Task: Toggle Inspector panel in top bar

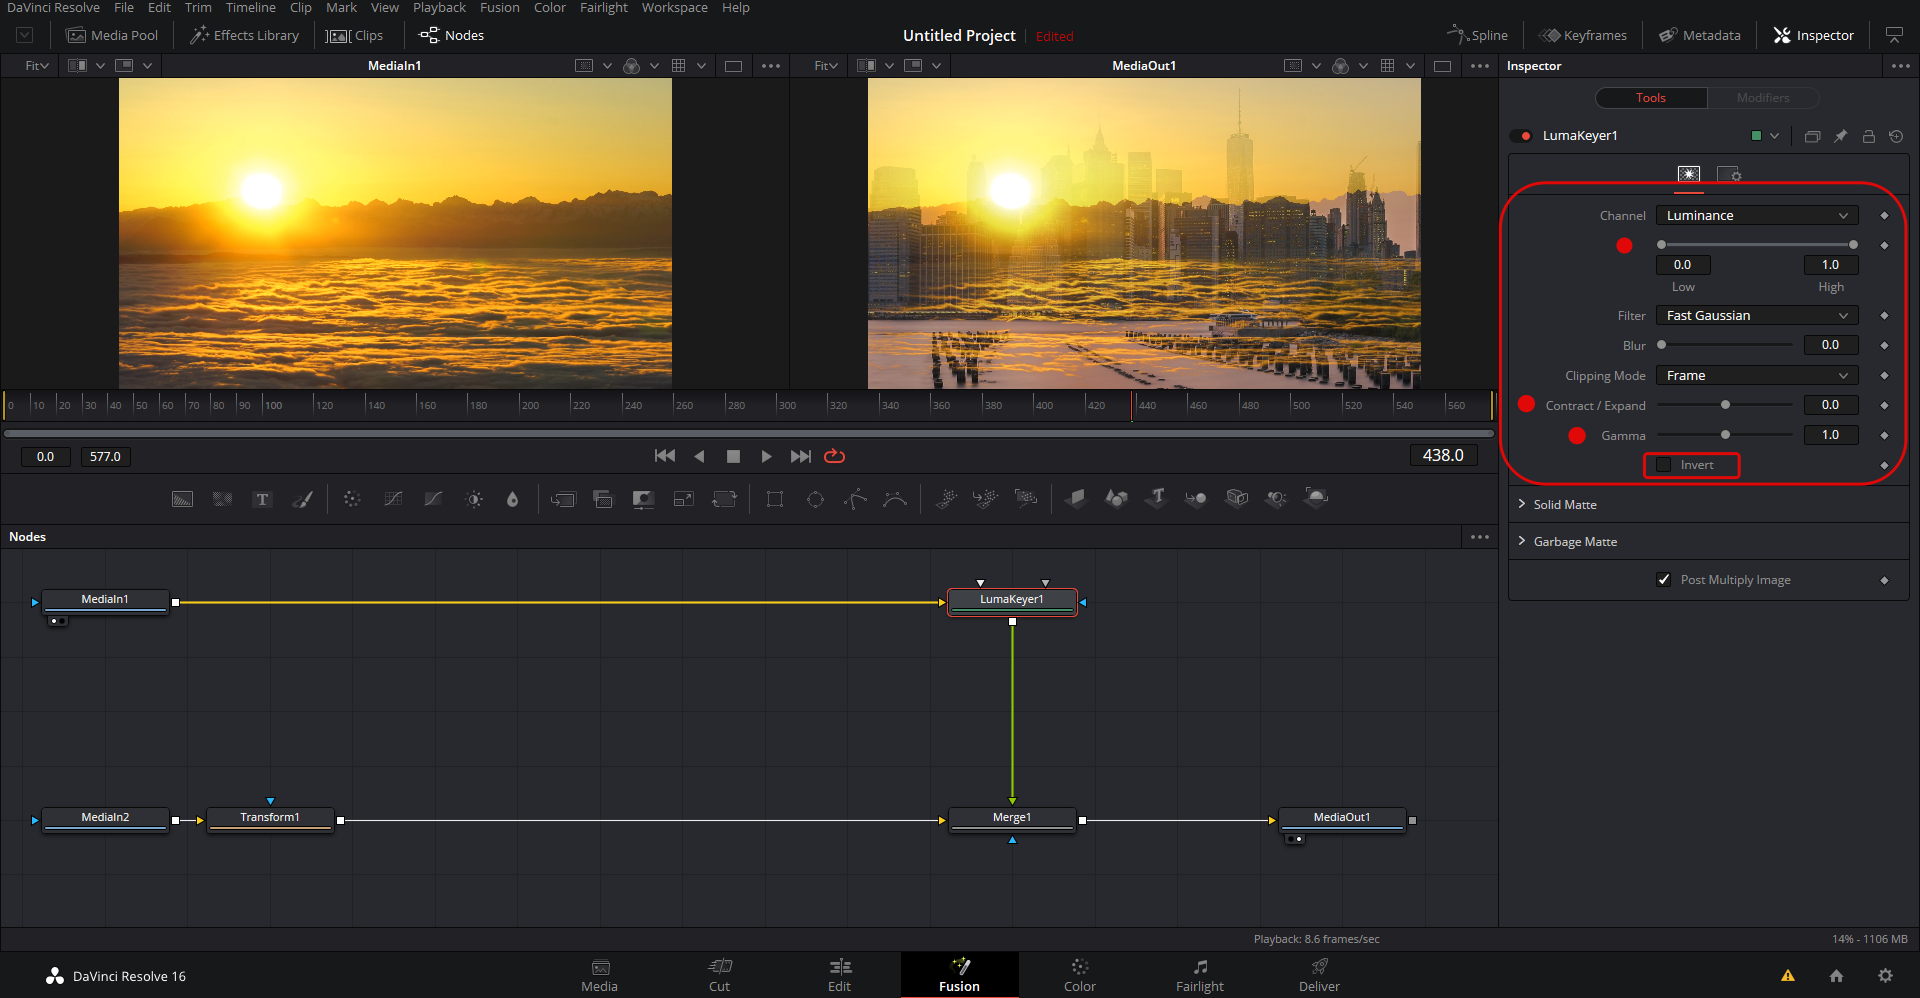Action: [x=1813, y=35]
